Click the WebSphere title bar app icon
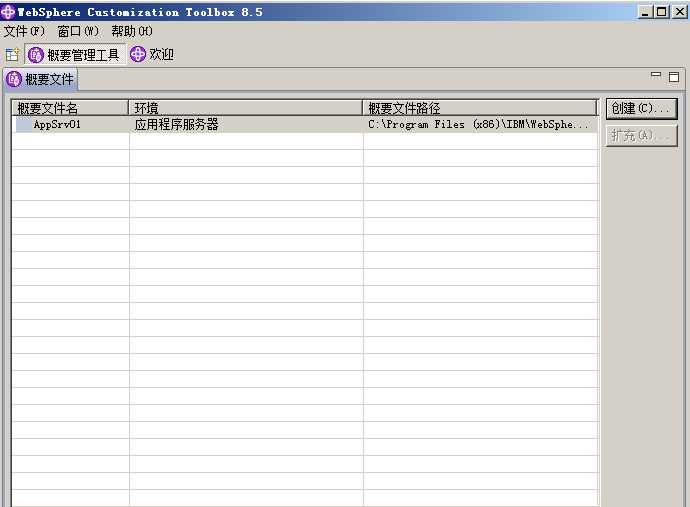This screenshot has height=507, width=690. point(7,11)
